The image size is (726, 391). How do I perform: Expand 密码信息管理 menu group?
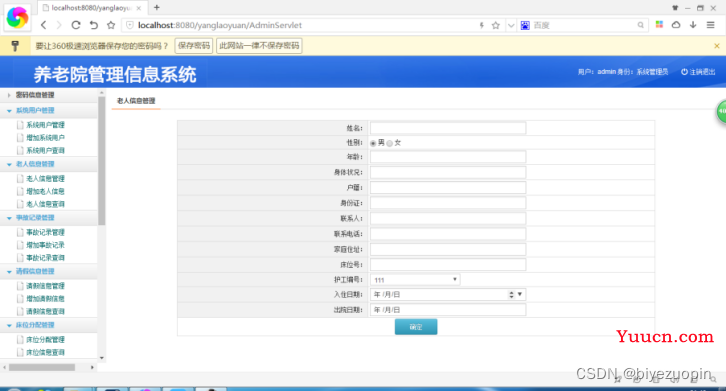pos(35,95)
